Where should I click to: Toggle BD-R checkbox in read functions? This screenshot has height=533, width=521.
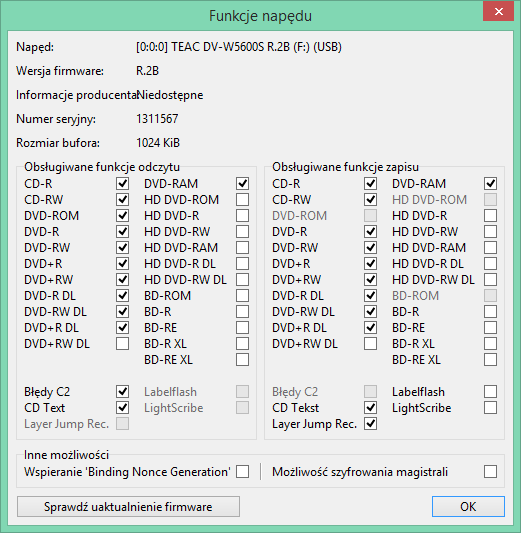tap(242, 311)
